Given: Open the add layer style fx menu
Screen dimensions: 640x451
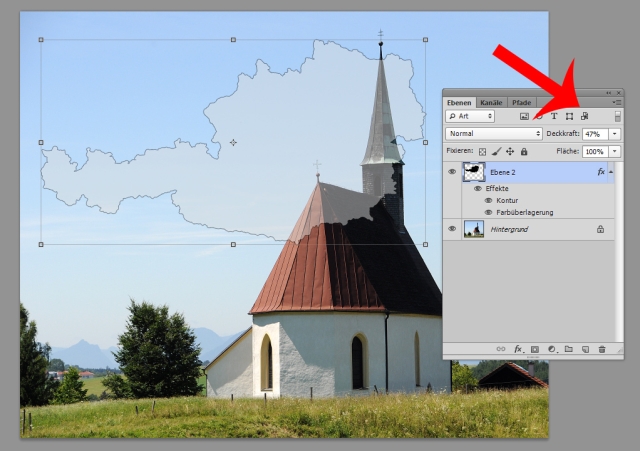Looking at the screenshot, I should [518, 349].
